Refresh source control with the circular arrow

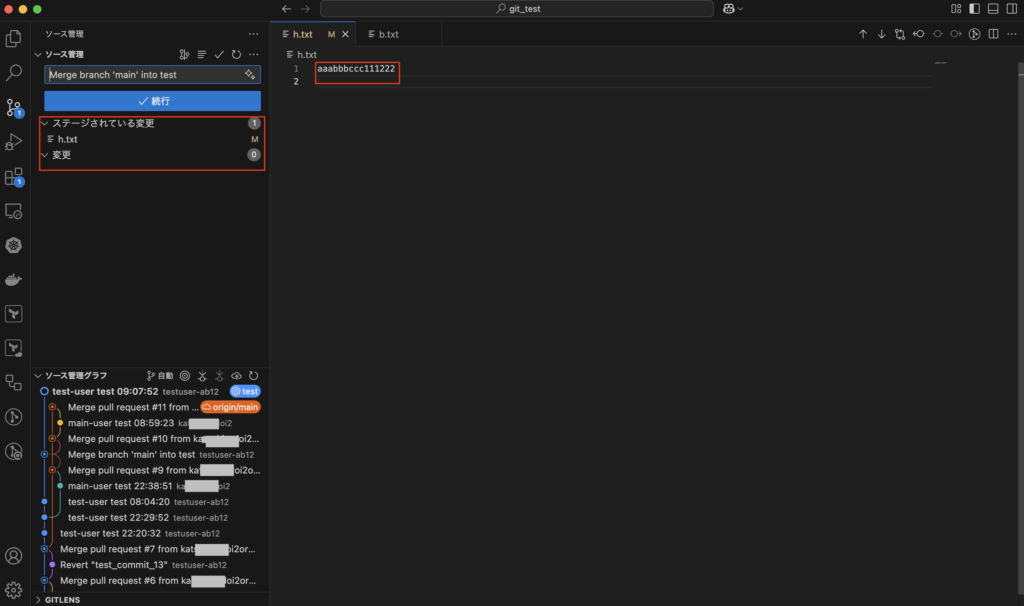(x=236, y=54)
